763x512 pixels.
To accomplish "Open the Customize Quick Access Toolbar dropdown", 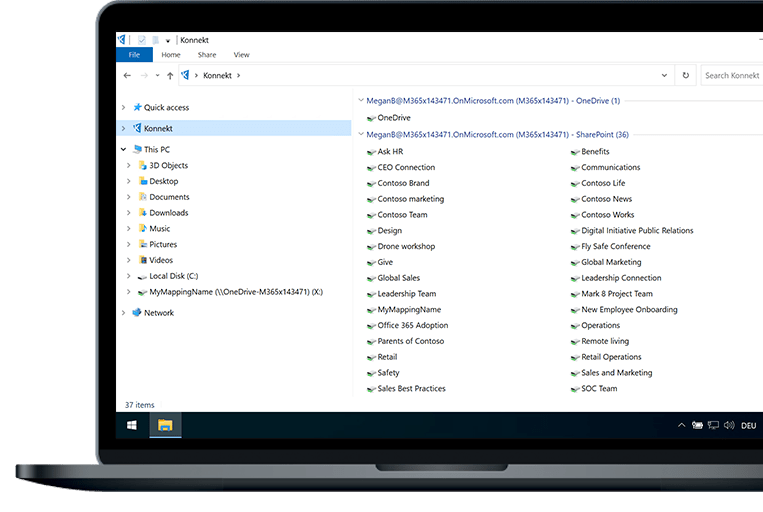I will coord(167,41).
